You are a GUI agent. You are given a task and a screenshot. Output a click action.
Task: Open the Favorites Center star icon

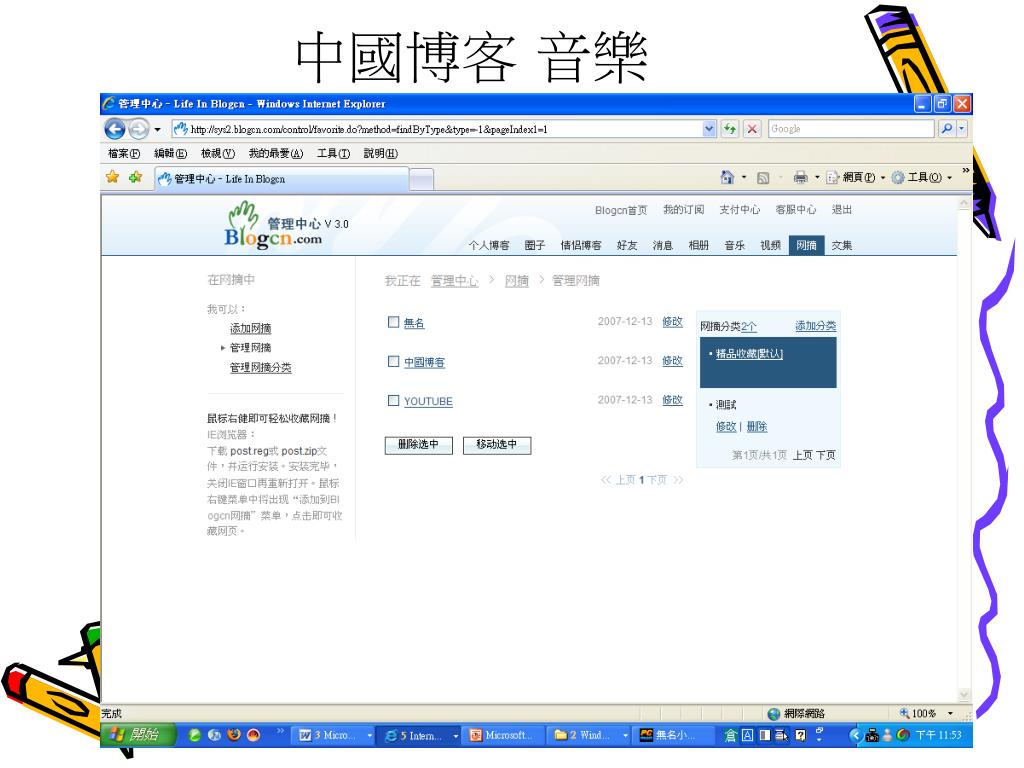coord(112,177)
